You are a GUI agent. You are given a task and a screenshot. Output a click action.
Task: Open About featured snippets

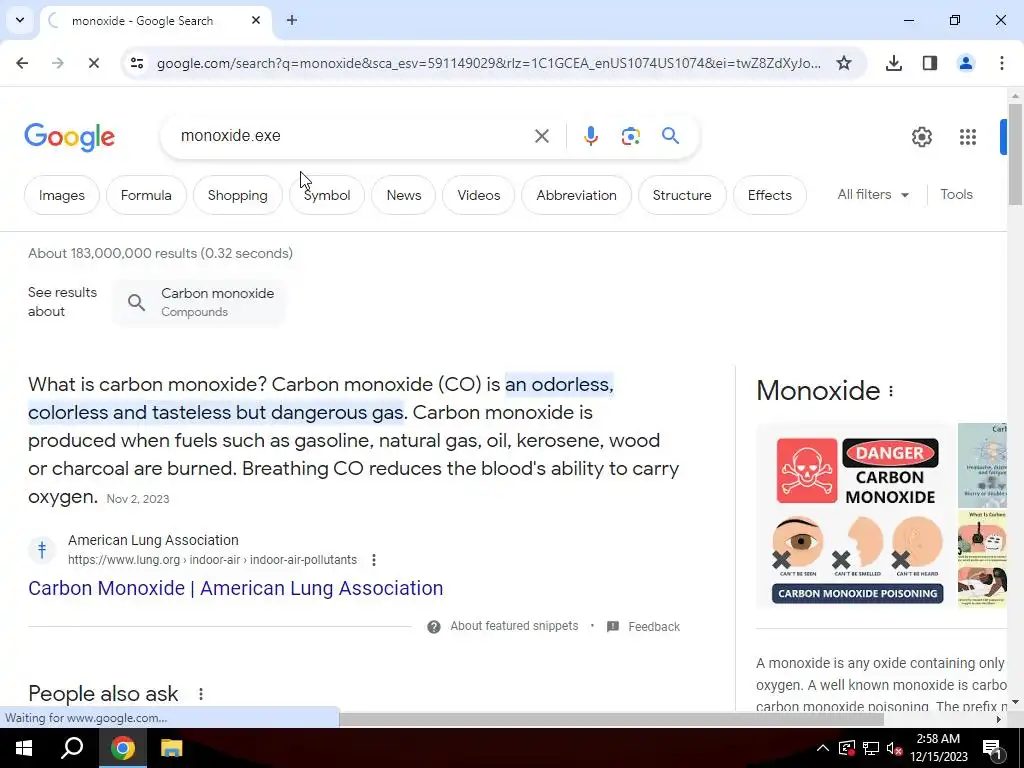tap(503, 626)
